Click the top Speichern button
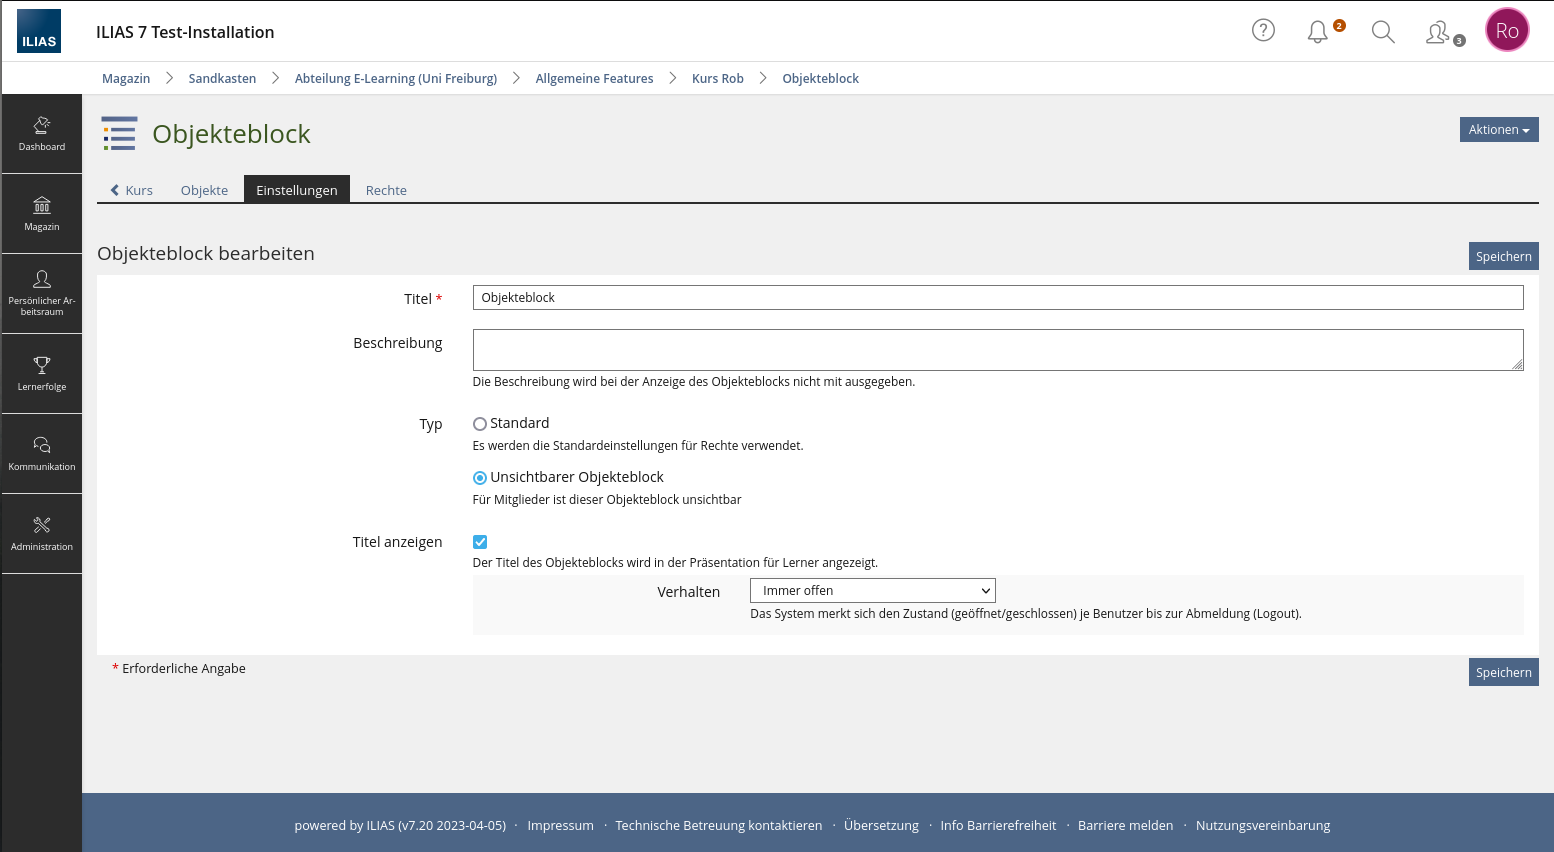1554x852 pixels. (x=1503, y=256)
